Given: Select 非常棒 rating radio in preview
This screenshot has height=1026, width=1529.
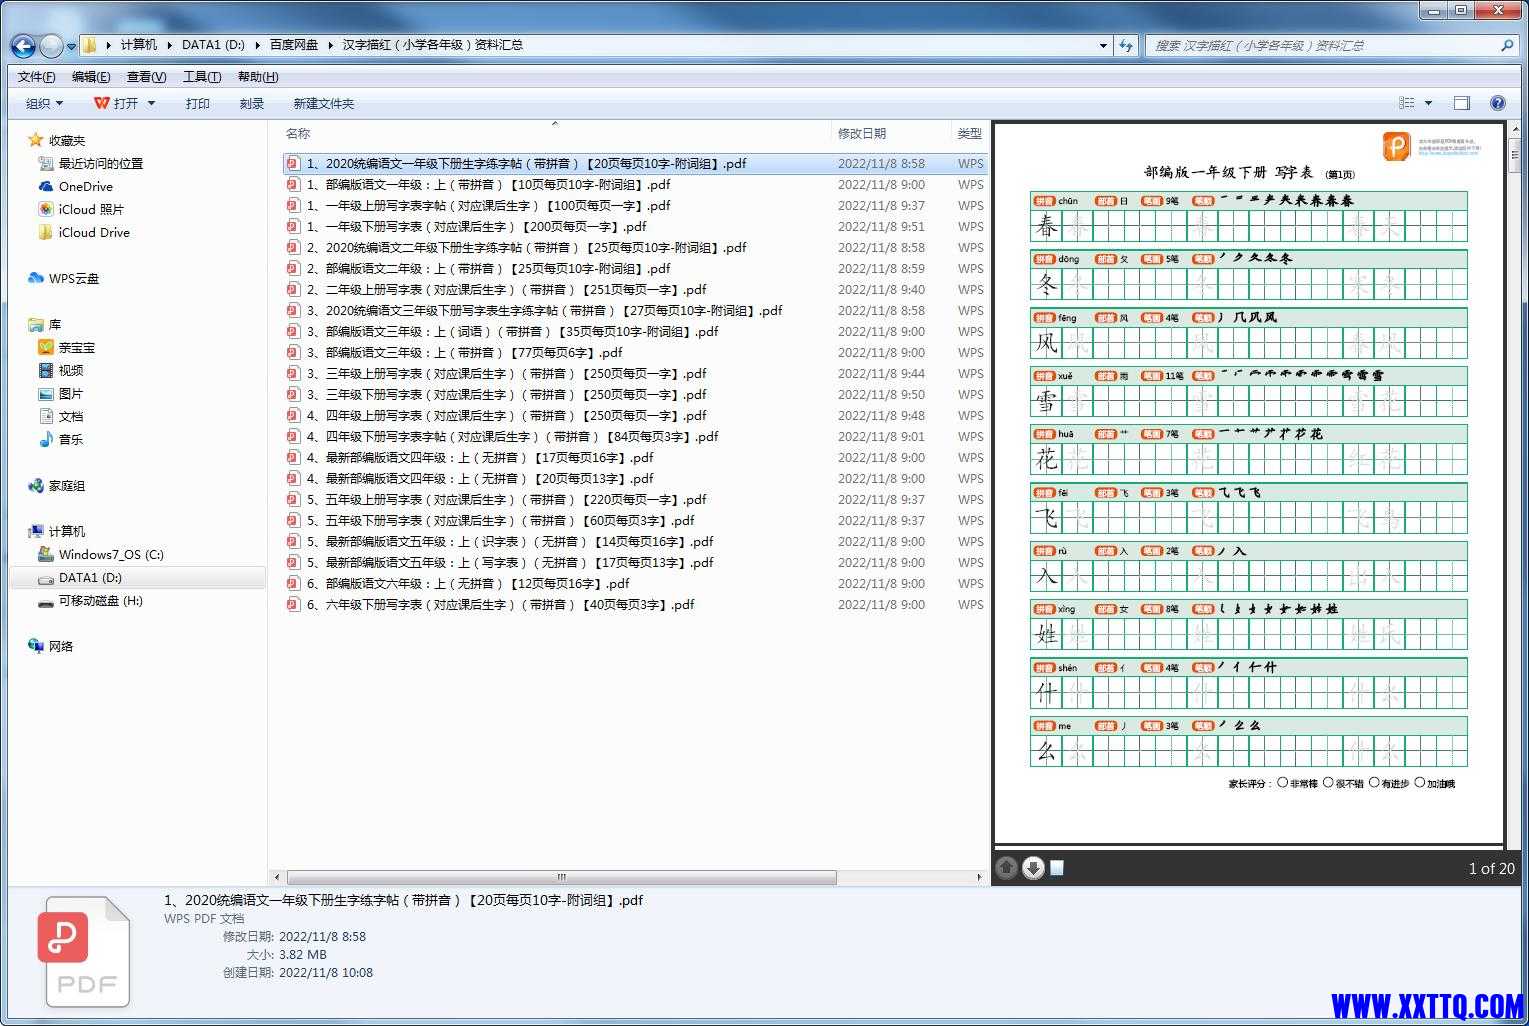Looking at the screenshot, I should click(1282, 783).
